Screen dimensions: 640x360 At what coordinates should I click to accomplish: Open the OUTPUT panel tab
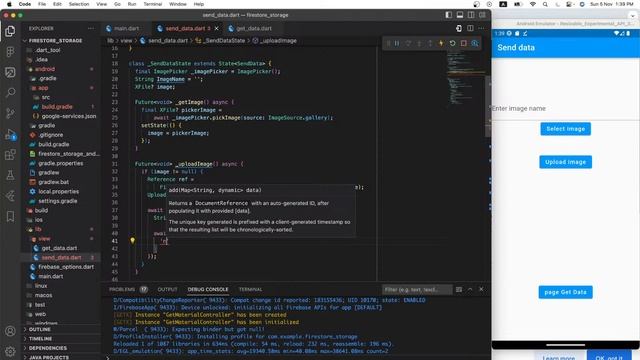[167, 289]
